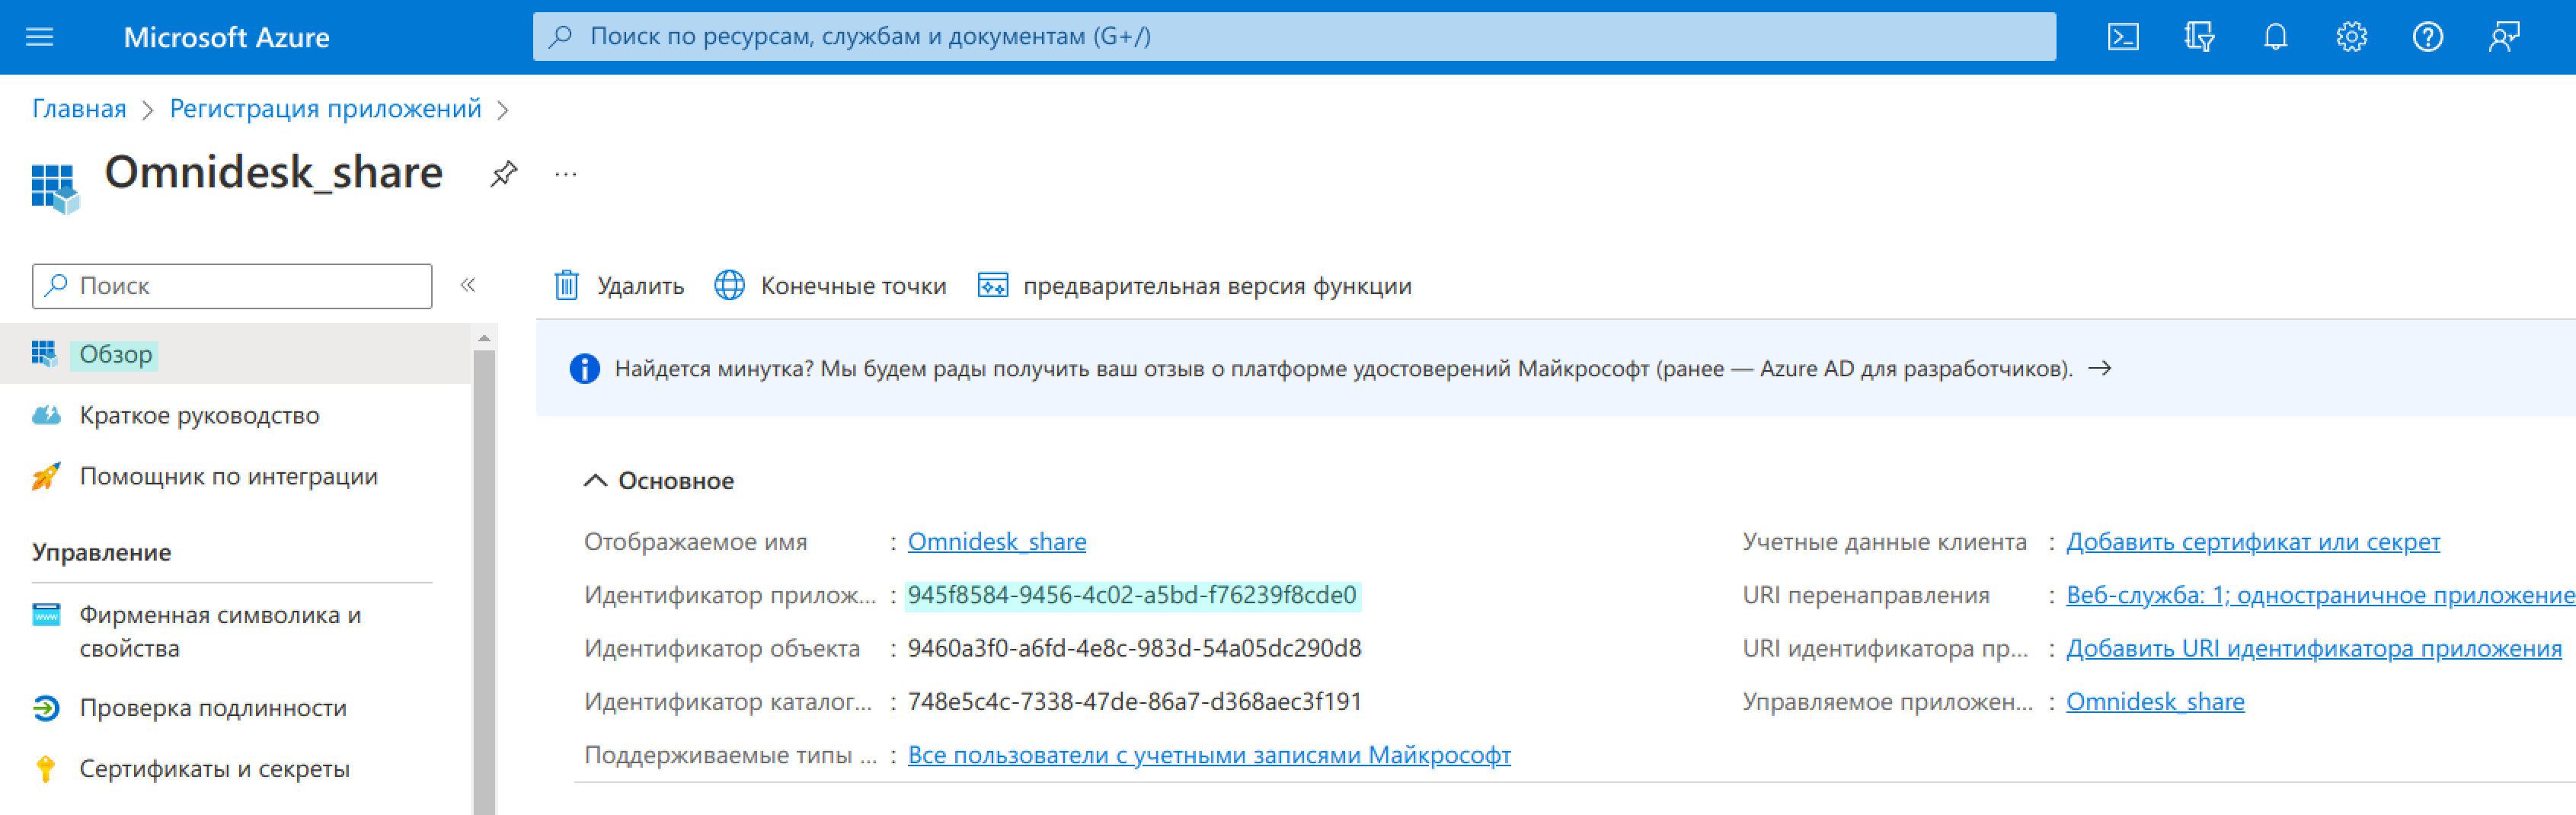Click Добавить сертификат или секрет link
This screenshot has height=815, width=2576.
(x=2252, y=541)
